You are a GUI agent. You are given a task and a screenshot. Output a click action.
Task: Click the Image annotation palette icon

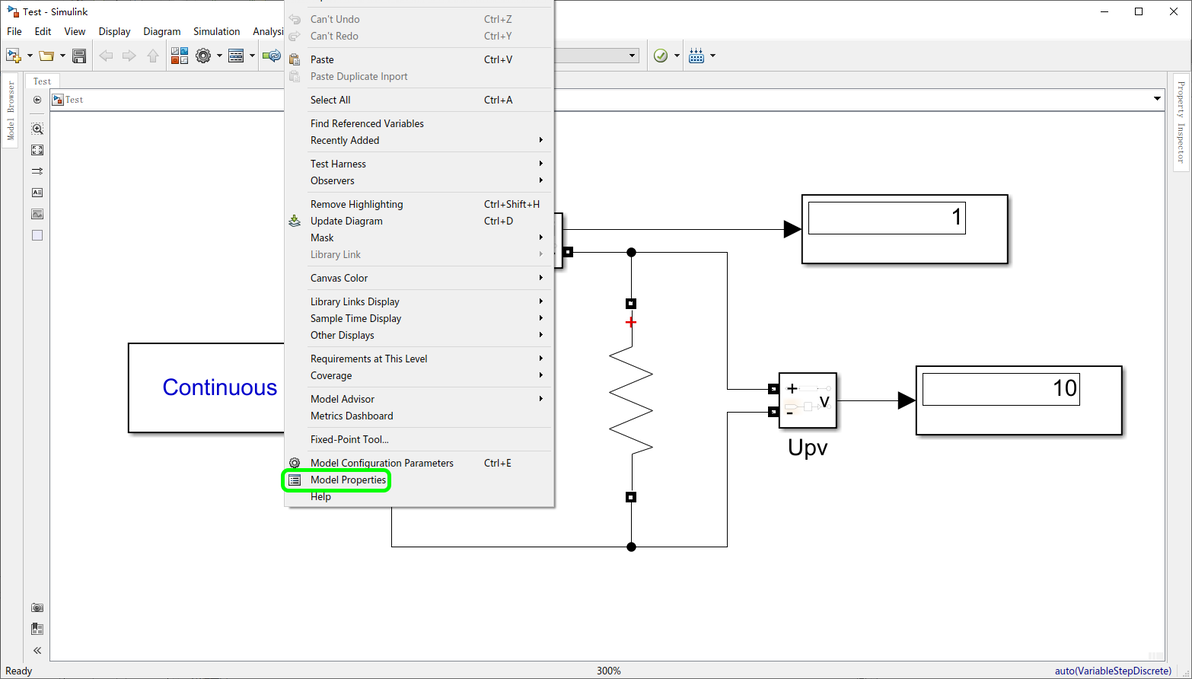pos(37,214)
